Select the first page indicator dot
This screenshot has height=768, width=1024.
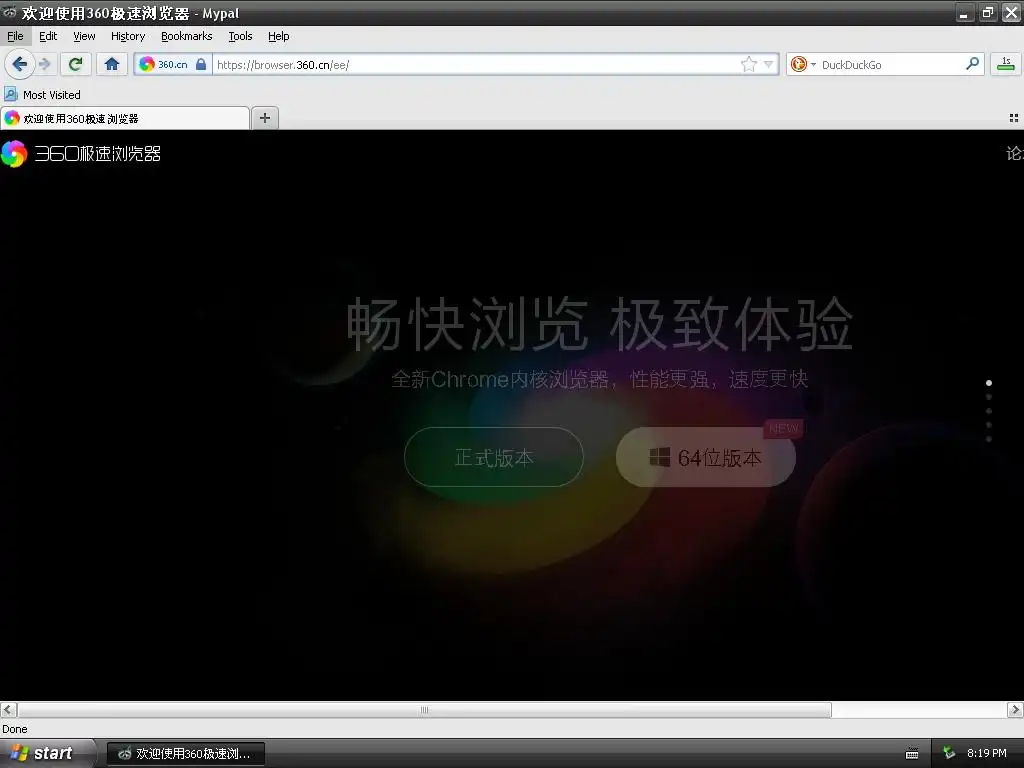click(989, 383)
